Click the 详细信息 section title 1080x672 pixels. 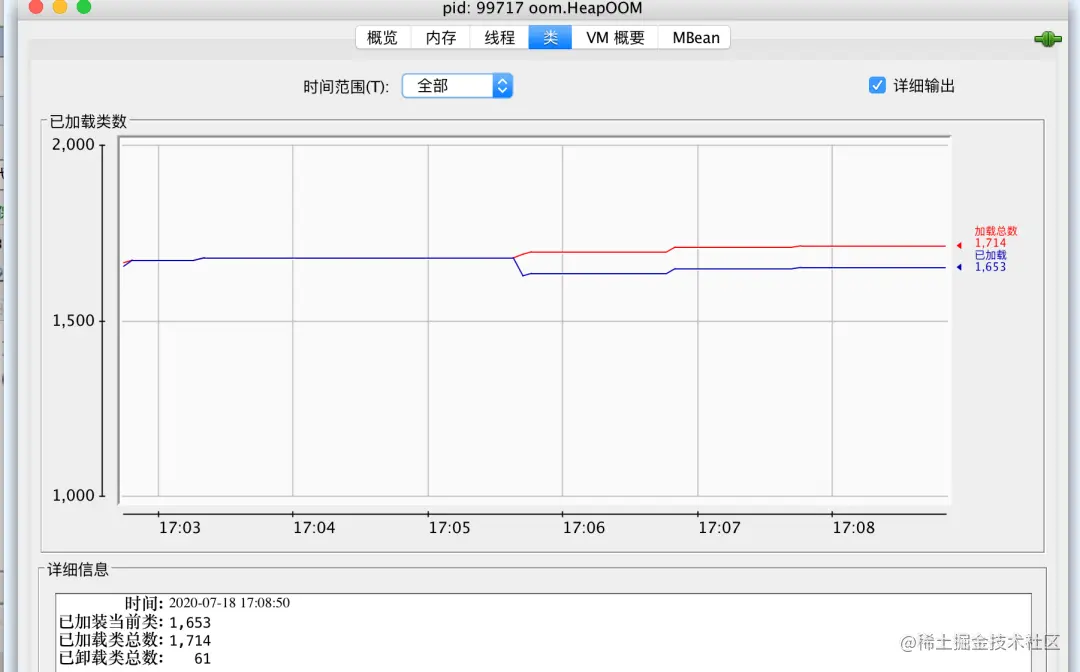pos(78,569)
